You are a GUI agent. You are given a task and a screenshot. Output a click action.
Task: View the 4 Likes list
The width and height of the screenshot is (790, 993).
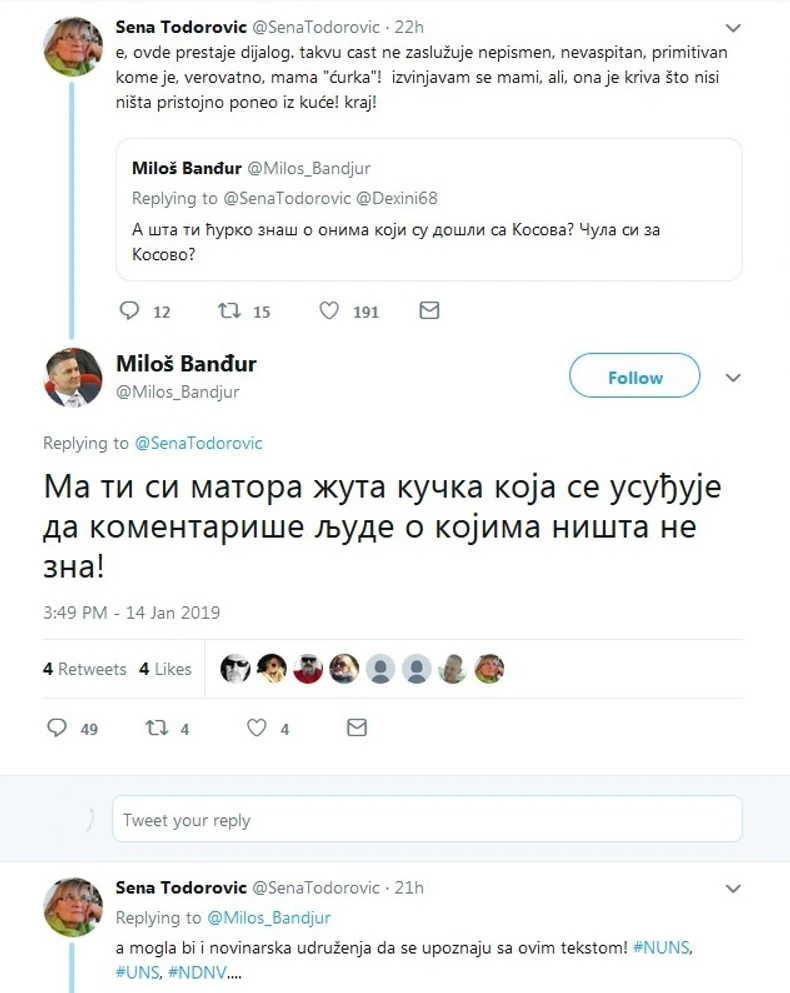pyautogui.click(x=165, y=669)
